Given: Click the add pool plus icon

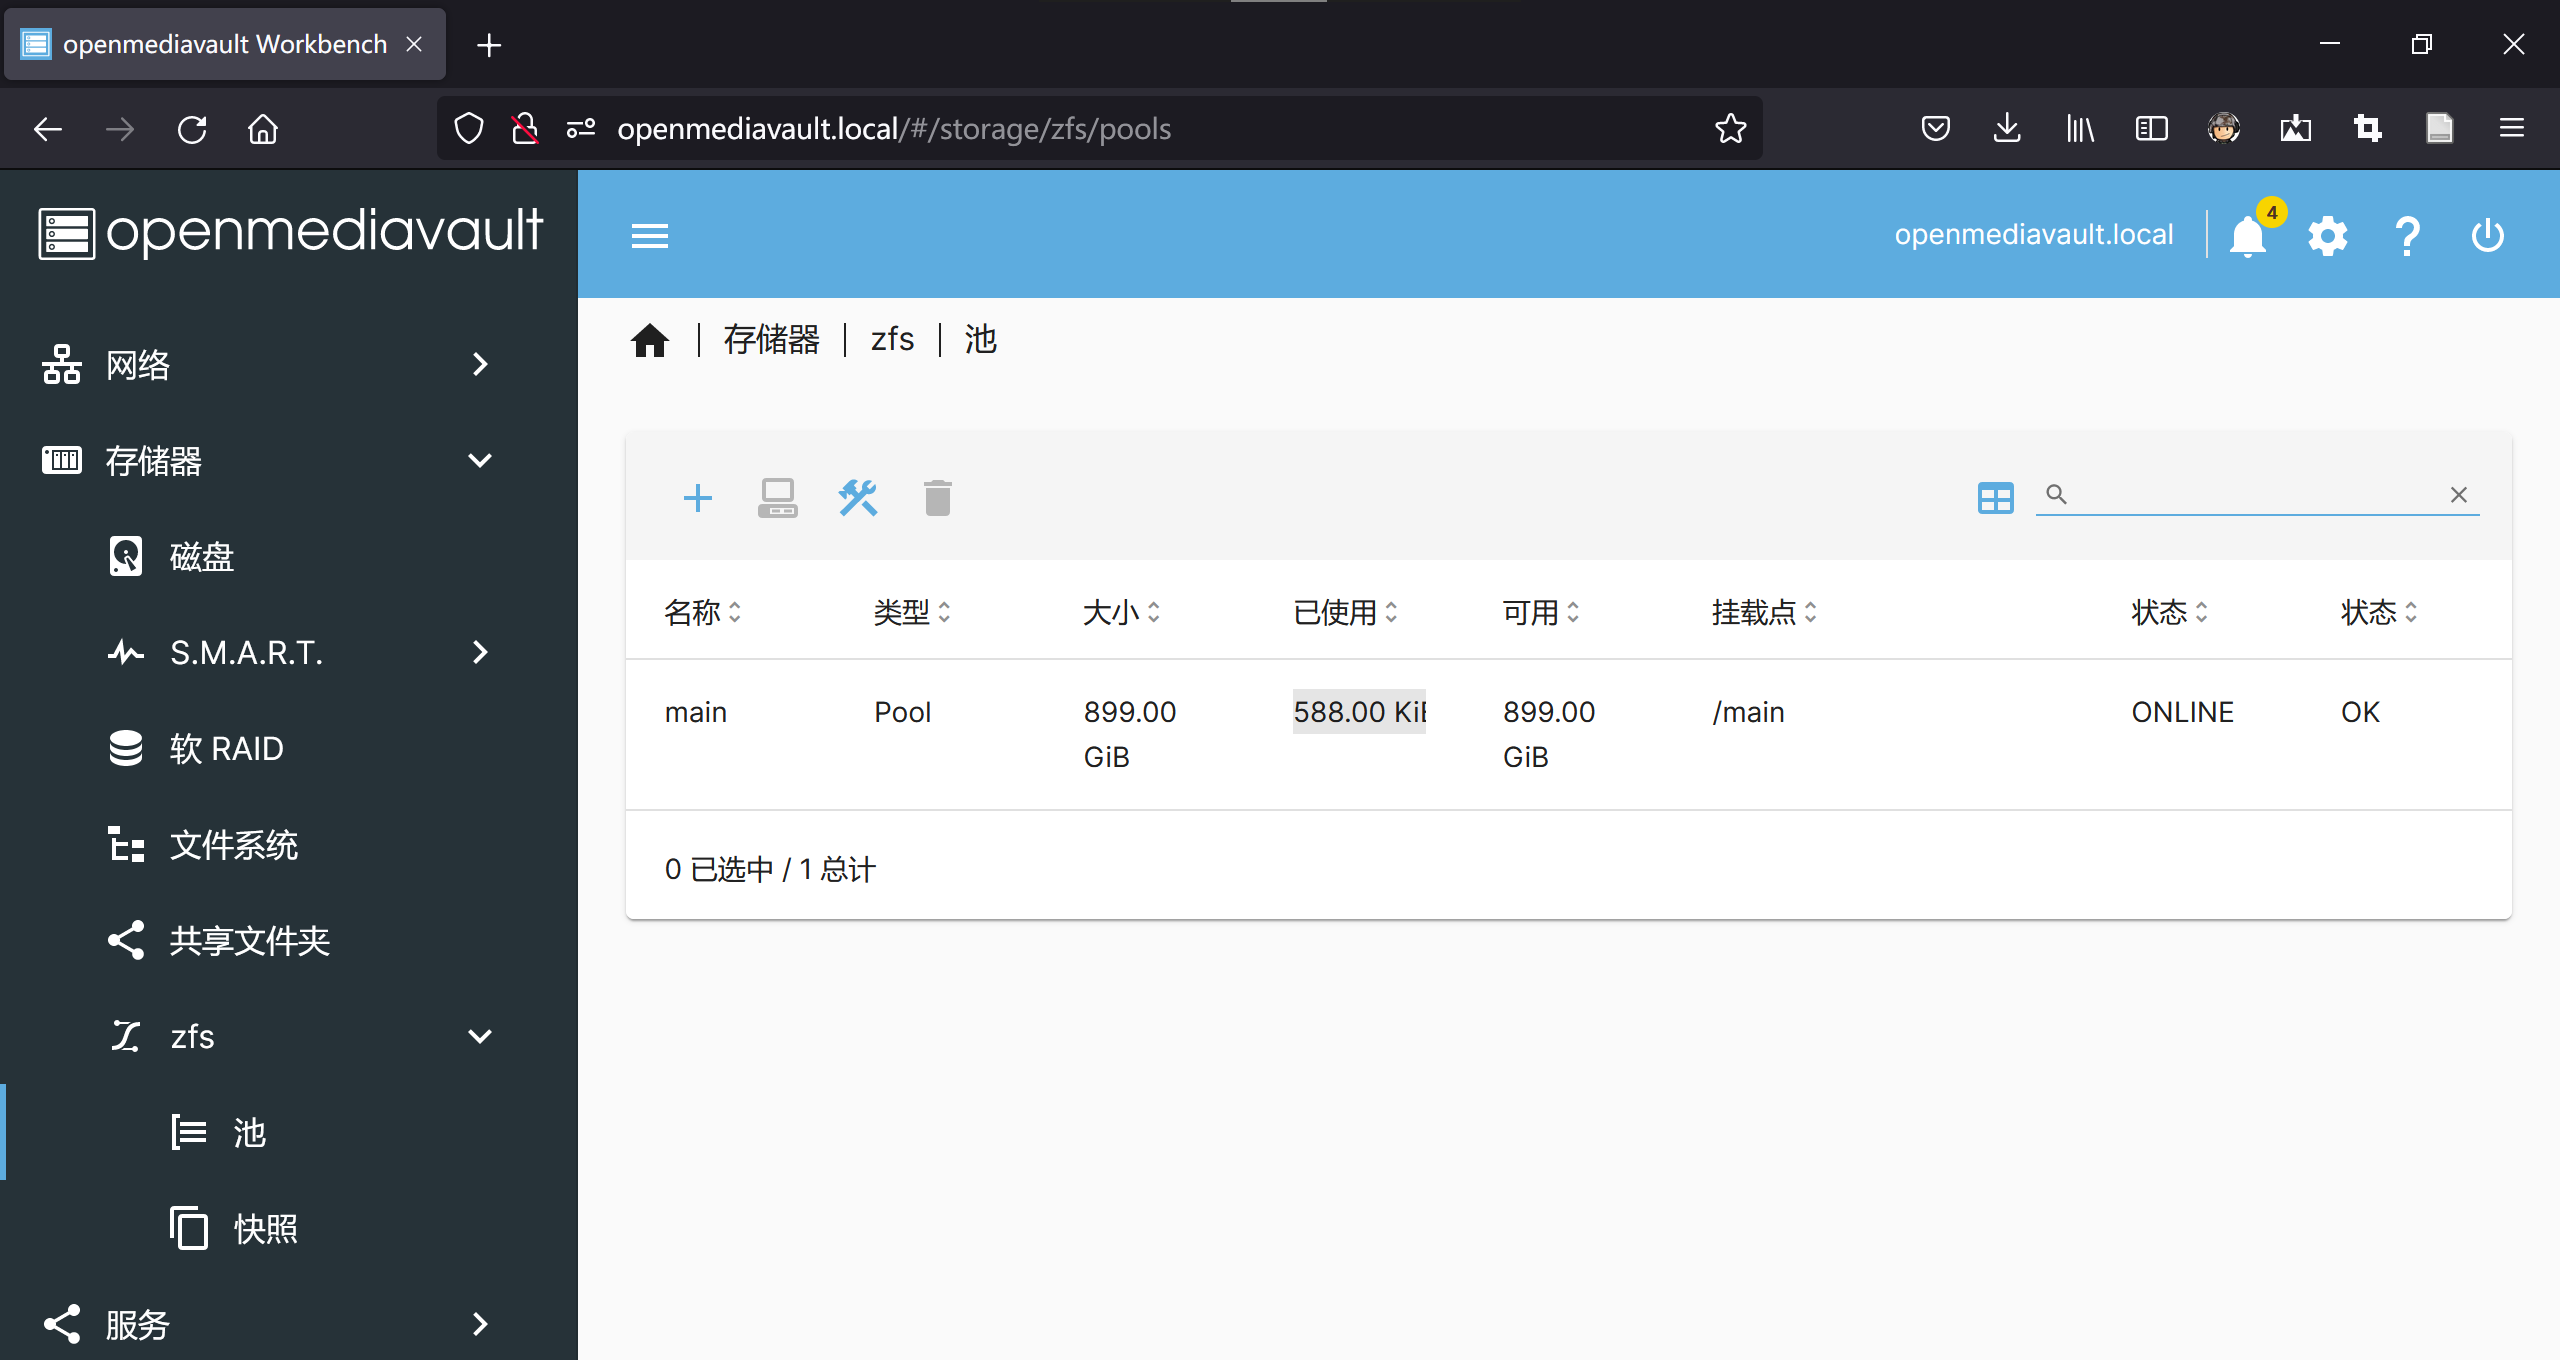Looking at the screenshot, I should (697, 497).
